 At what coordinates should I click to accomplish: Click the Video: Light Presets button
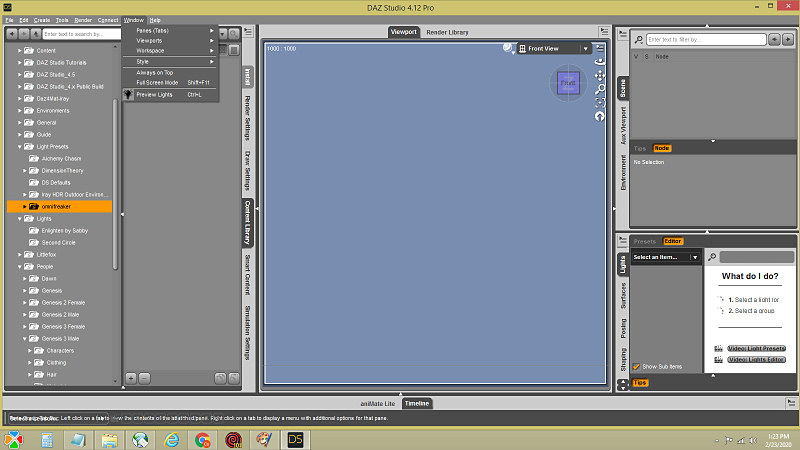[x=756, y=348]
